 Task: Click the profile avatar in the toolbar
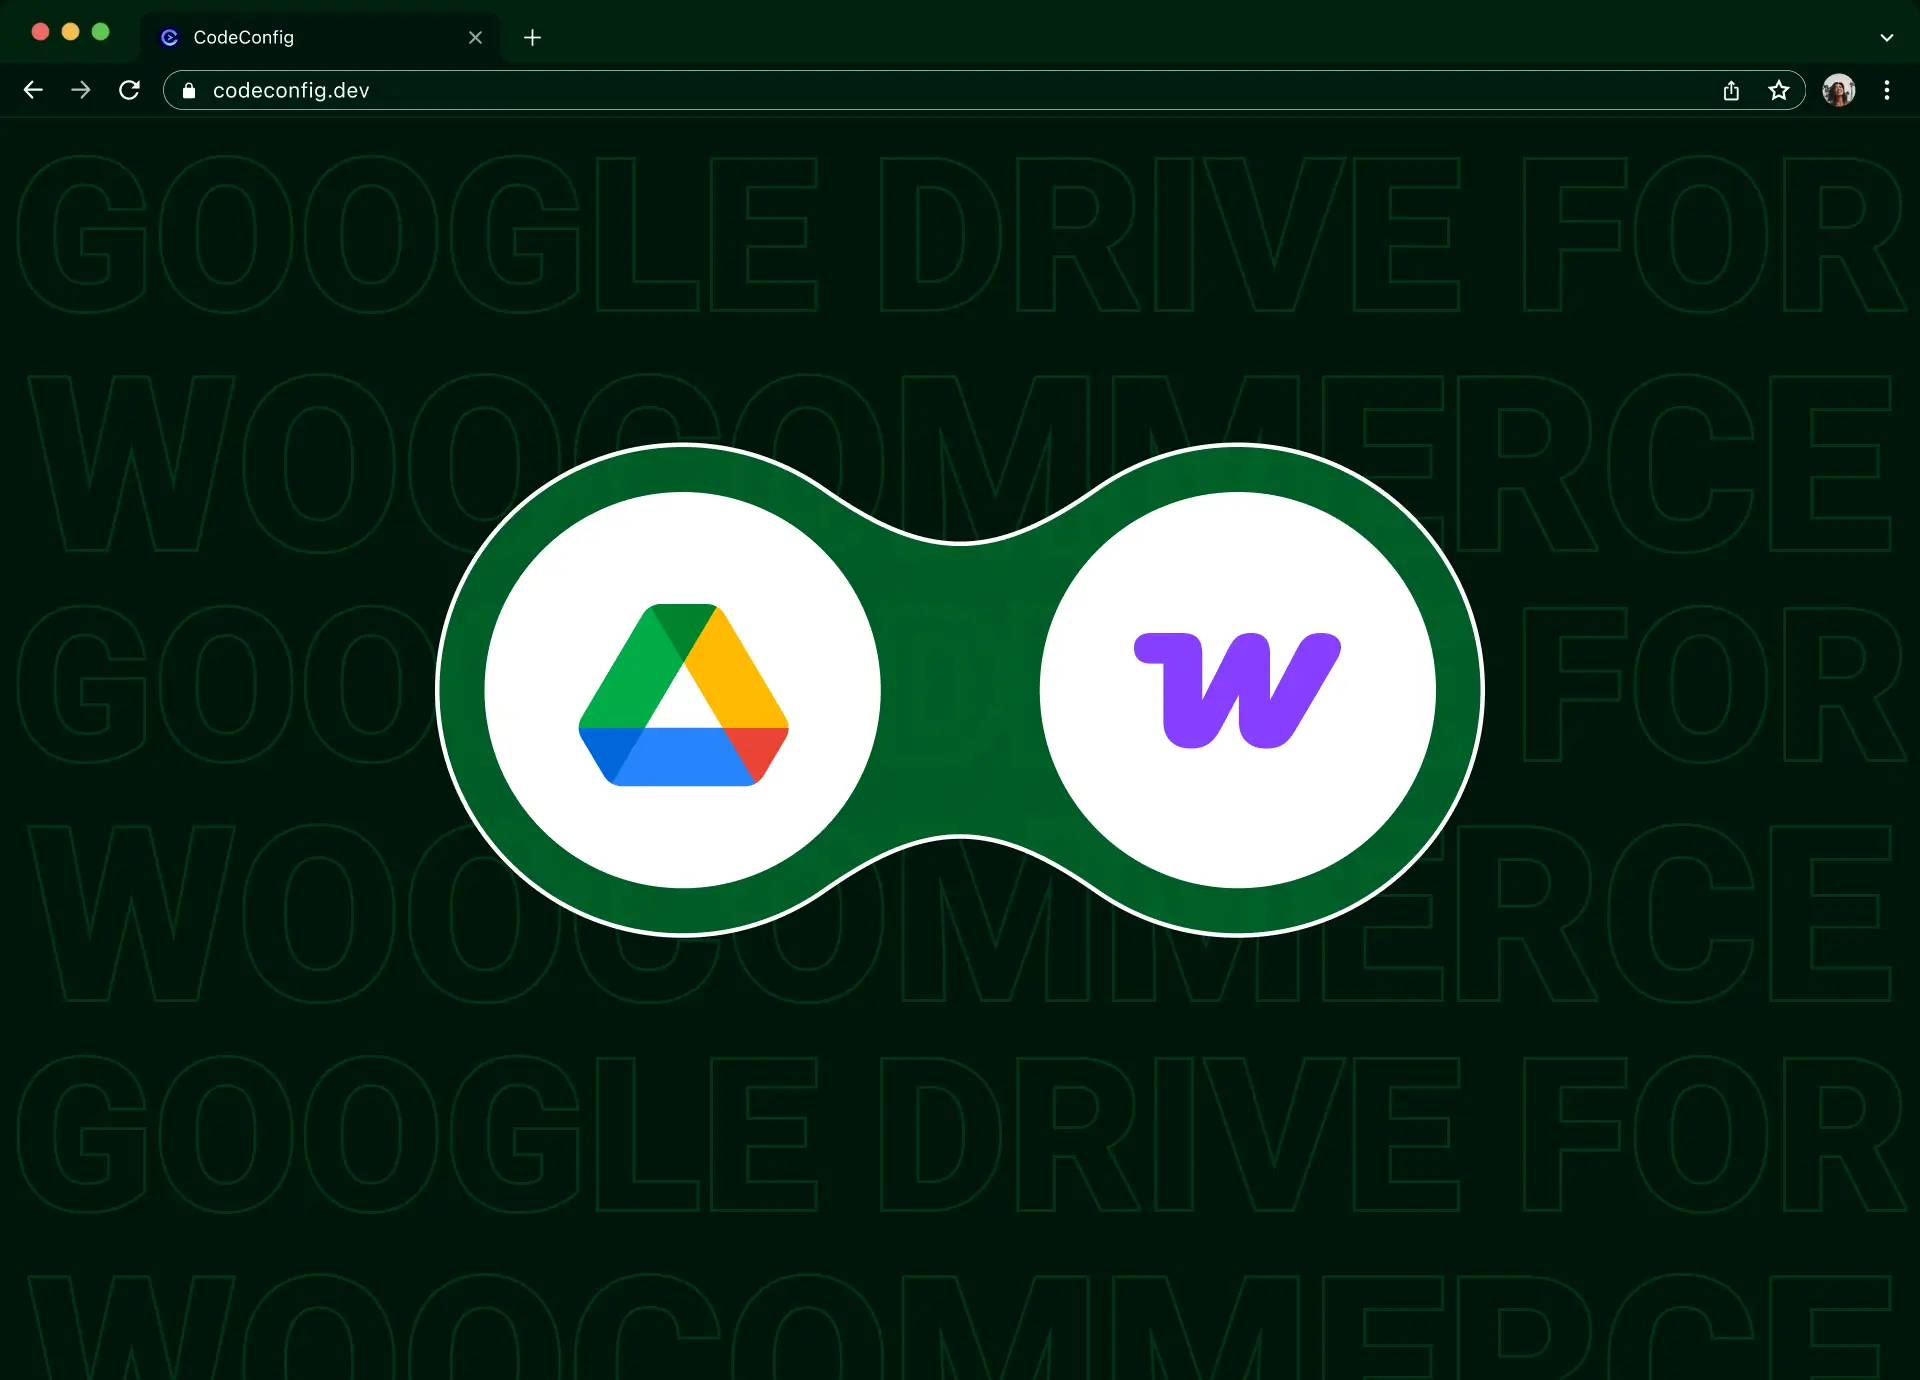1839,90
